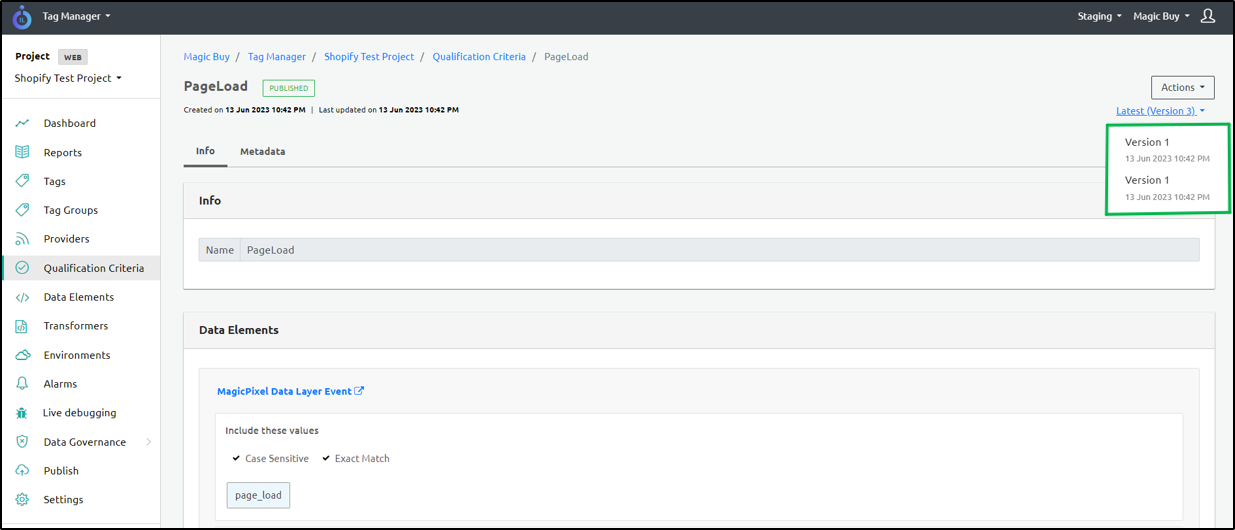Screen dimensions: 1235x530
Task: Click the page_load value chip
Action: coord(258,495)
